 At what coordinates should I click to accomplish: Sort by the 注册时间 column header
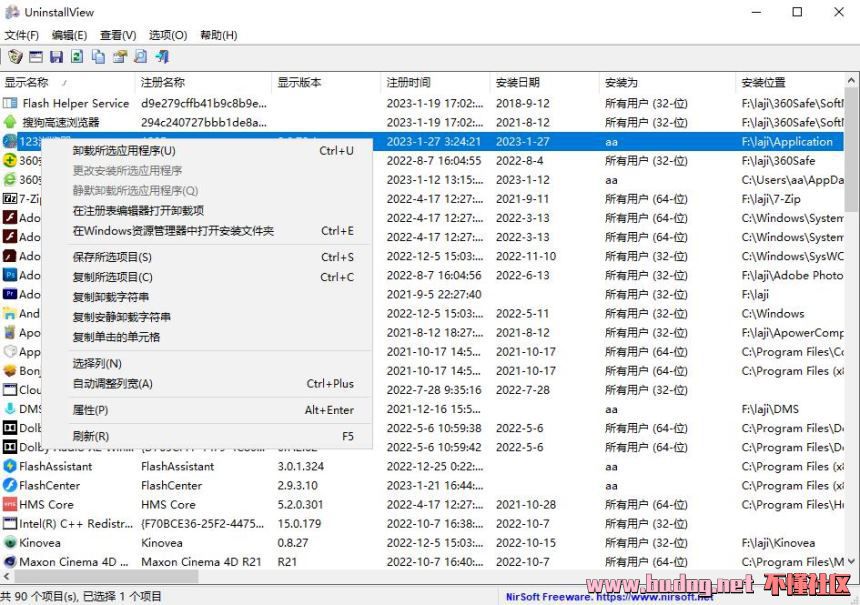coord(435,83)
